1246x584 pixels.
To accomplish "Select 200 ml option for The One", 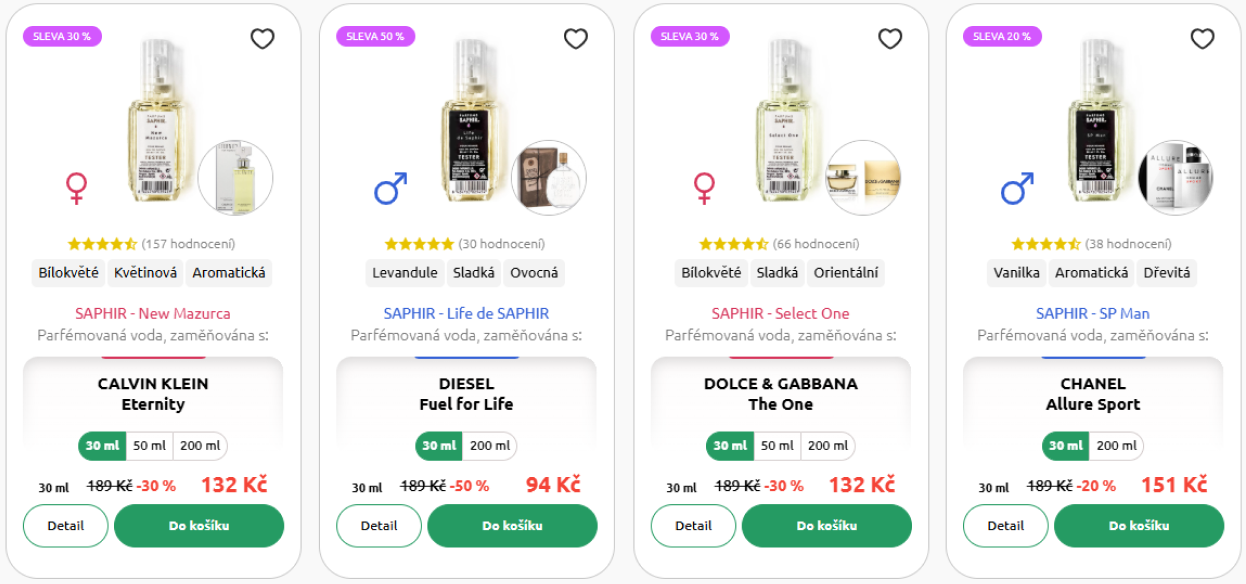I will point(827,446).
